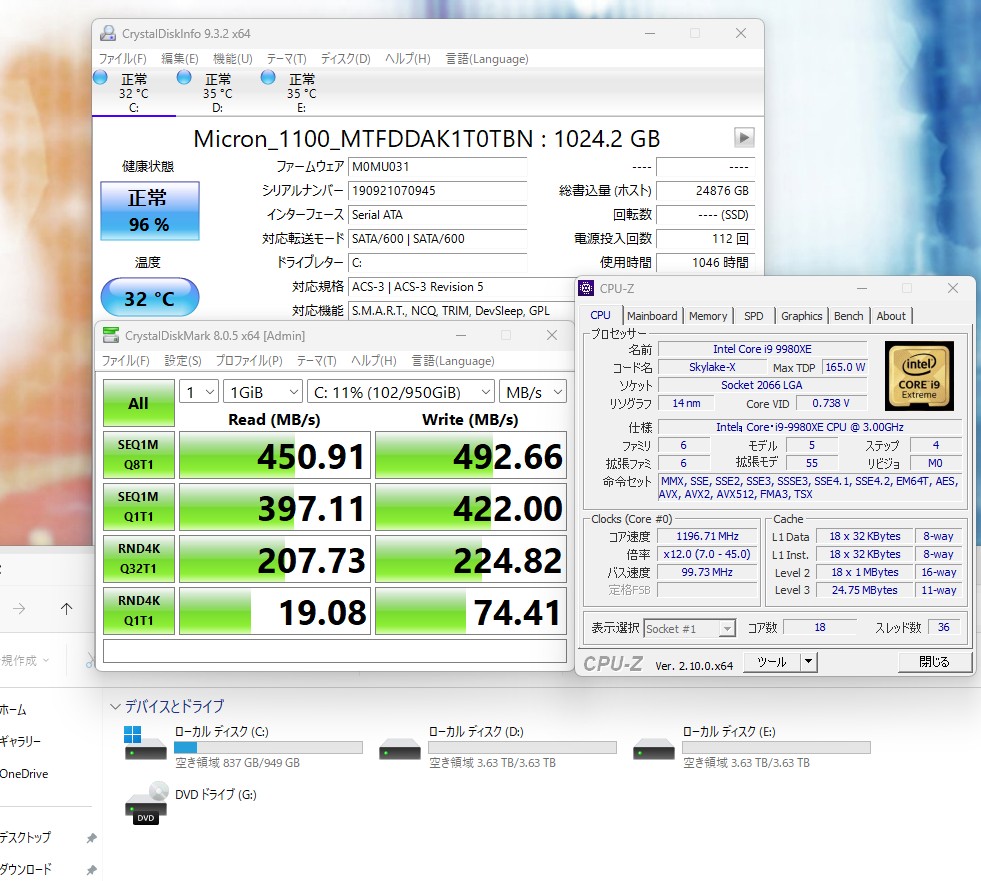Open the test count dropdown showing 1

click(x=199, y=392)
